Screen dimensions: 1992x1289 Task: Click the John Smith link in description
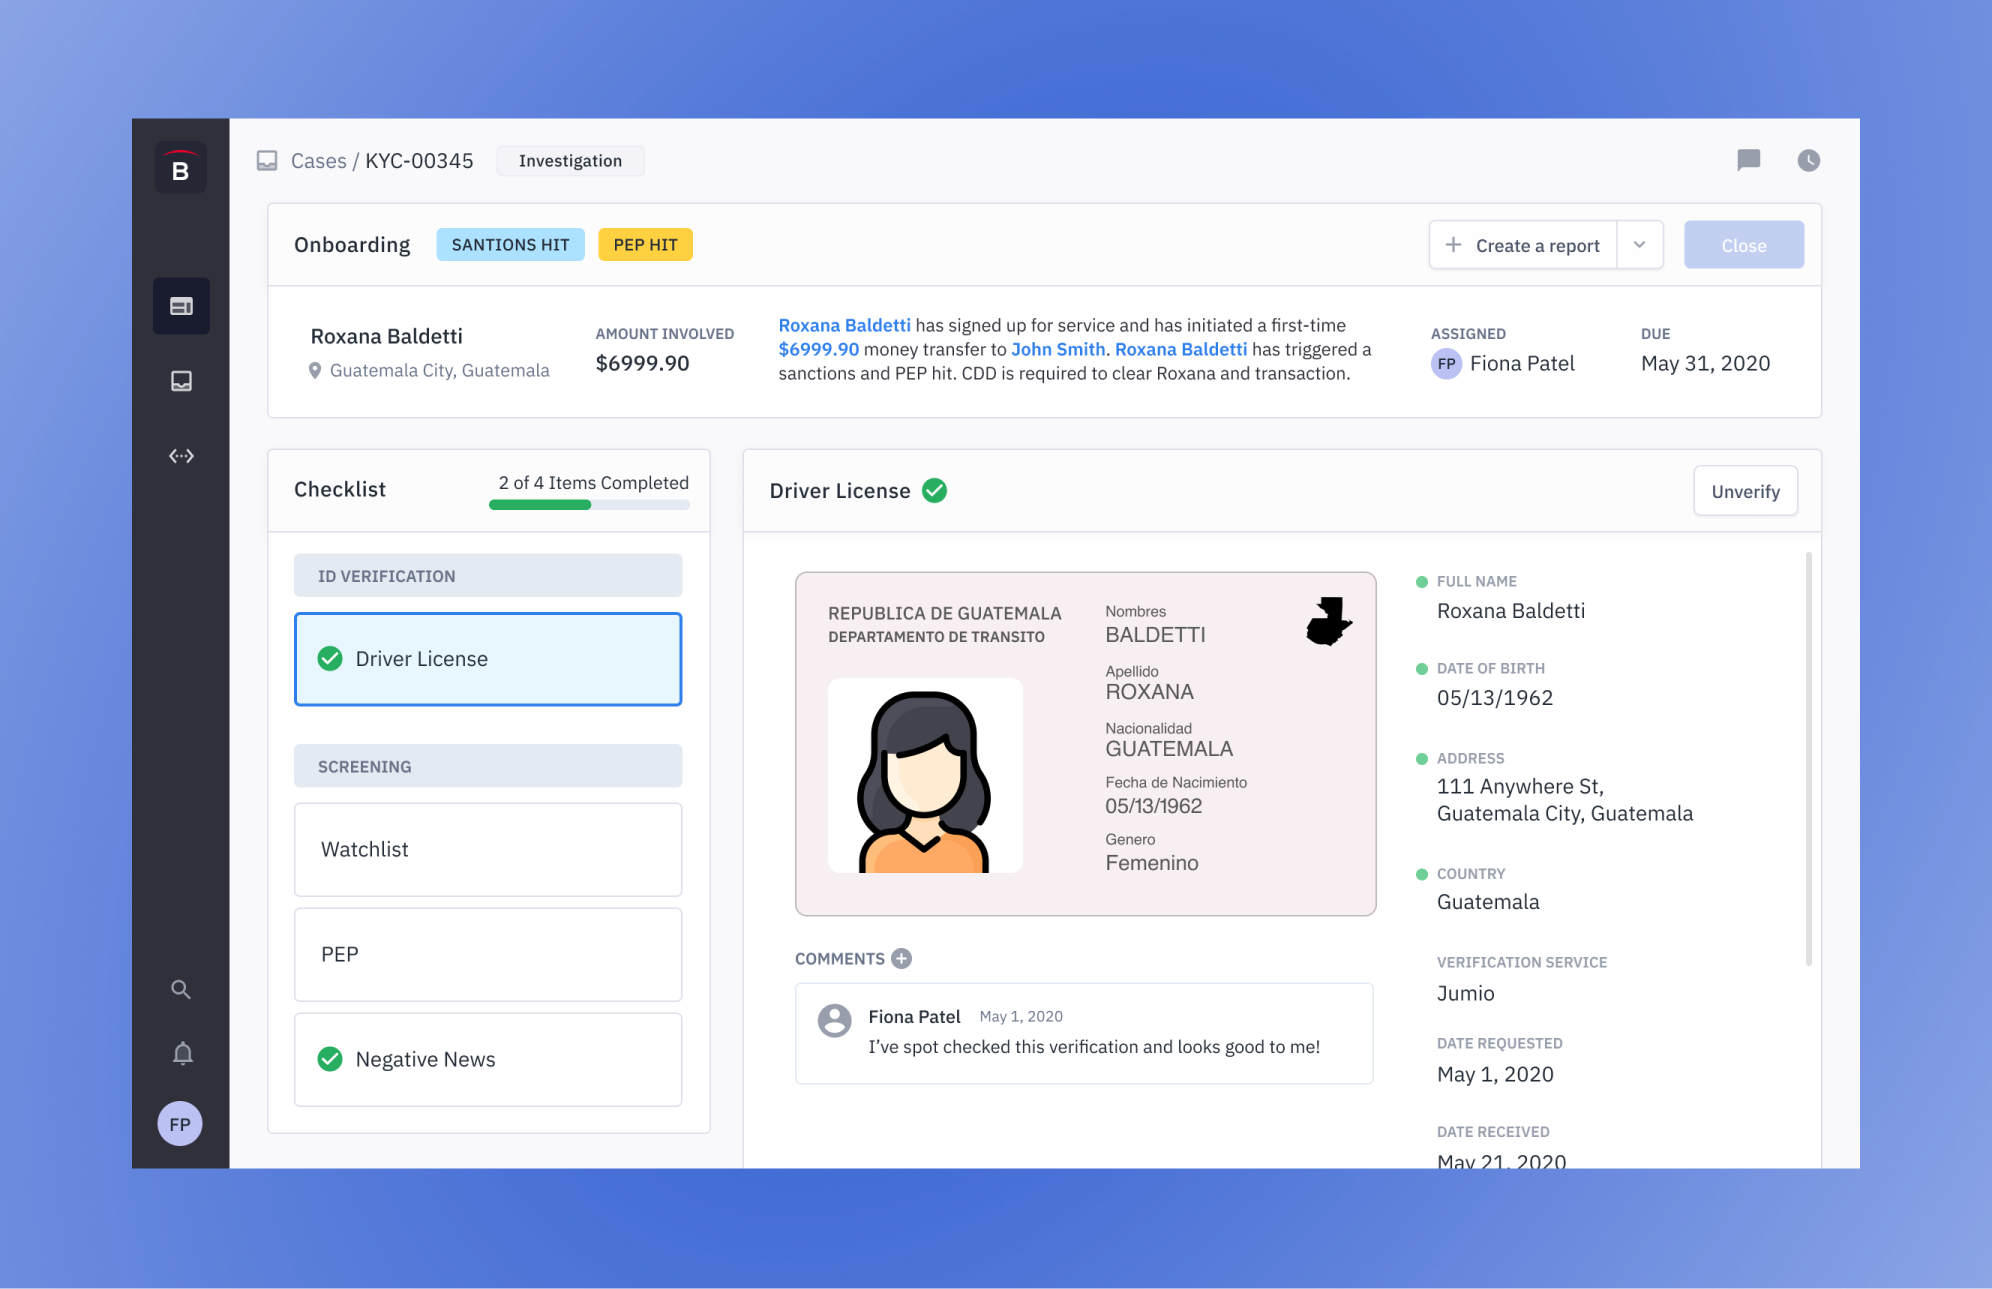[x=1057, y=349]
